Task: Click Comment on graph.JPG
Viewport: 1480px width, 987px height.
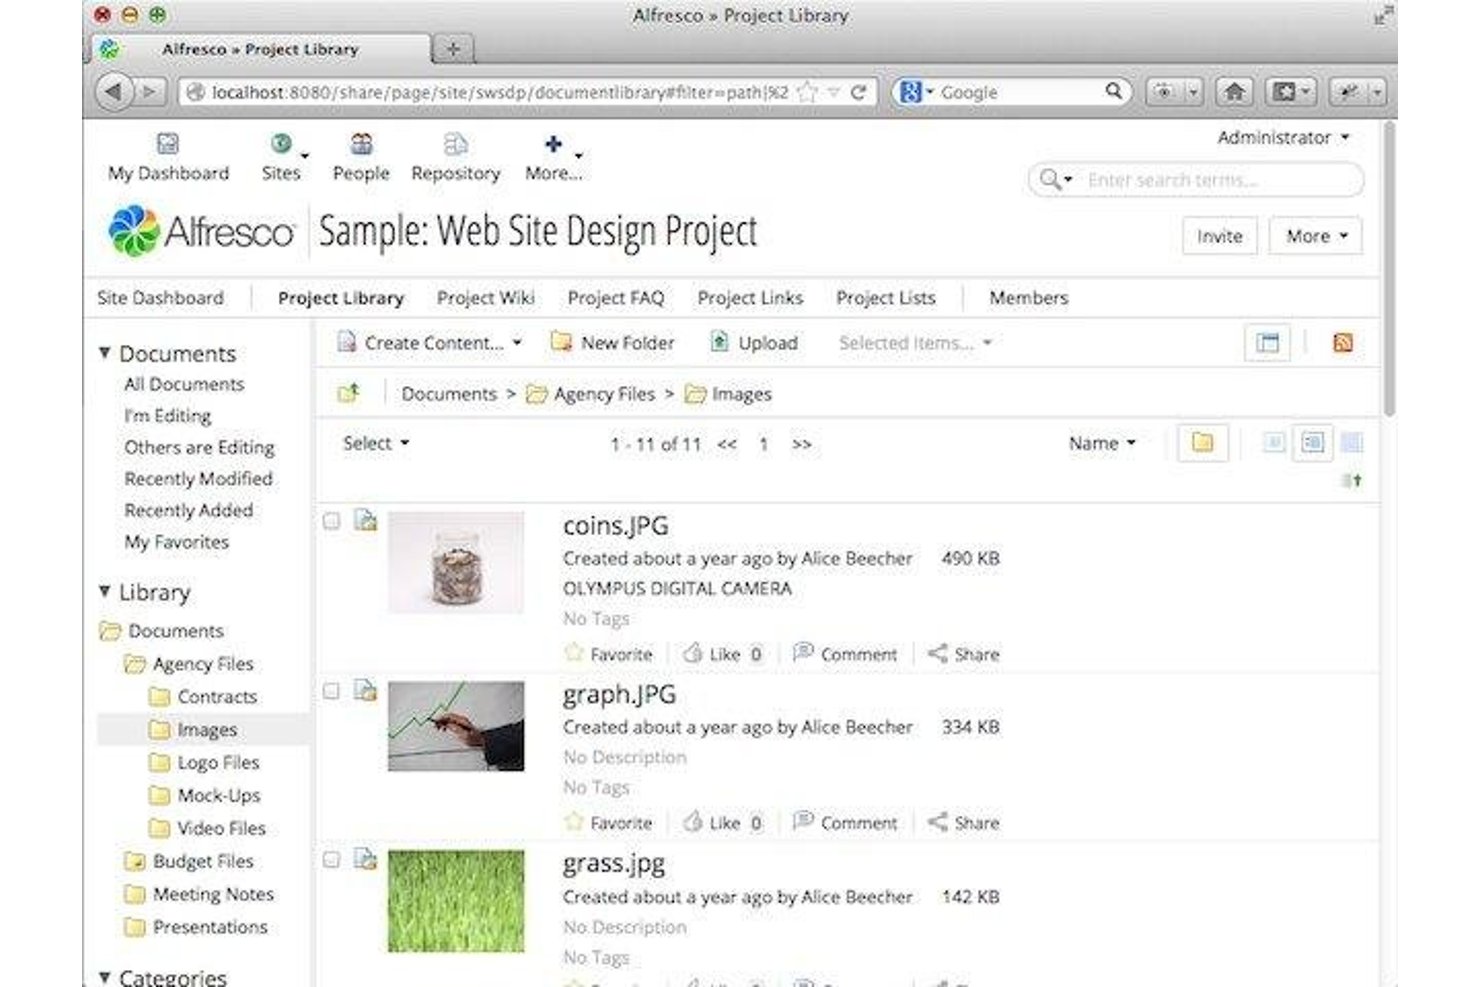Action: 845,822
